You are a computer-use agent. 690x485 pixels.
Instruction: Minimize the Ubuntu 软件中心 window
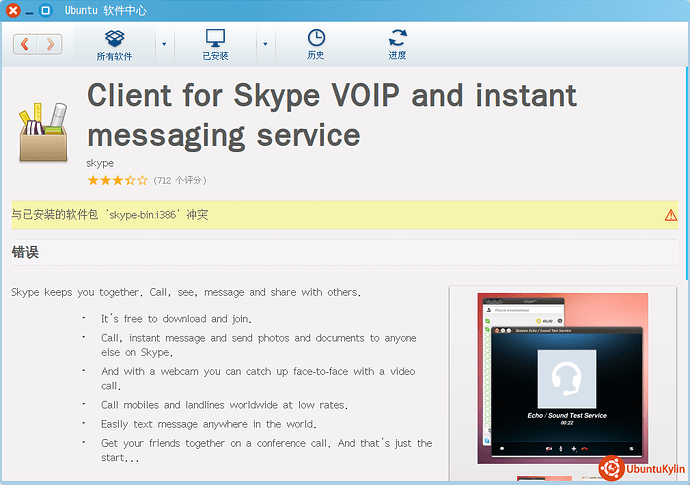pyautogui.click(x=29, y=12)
